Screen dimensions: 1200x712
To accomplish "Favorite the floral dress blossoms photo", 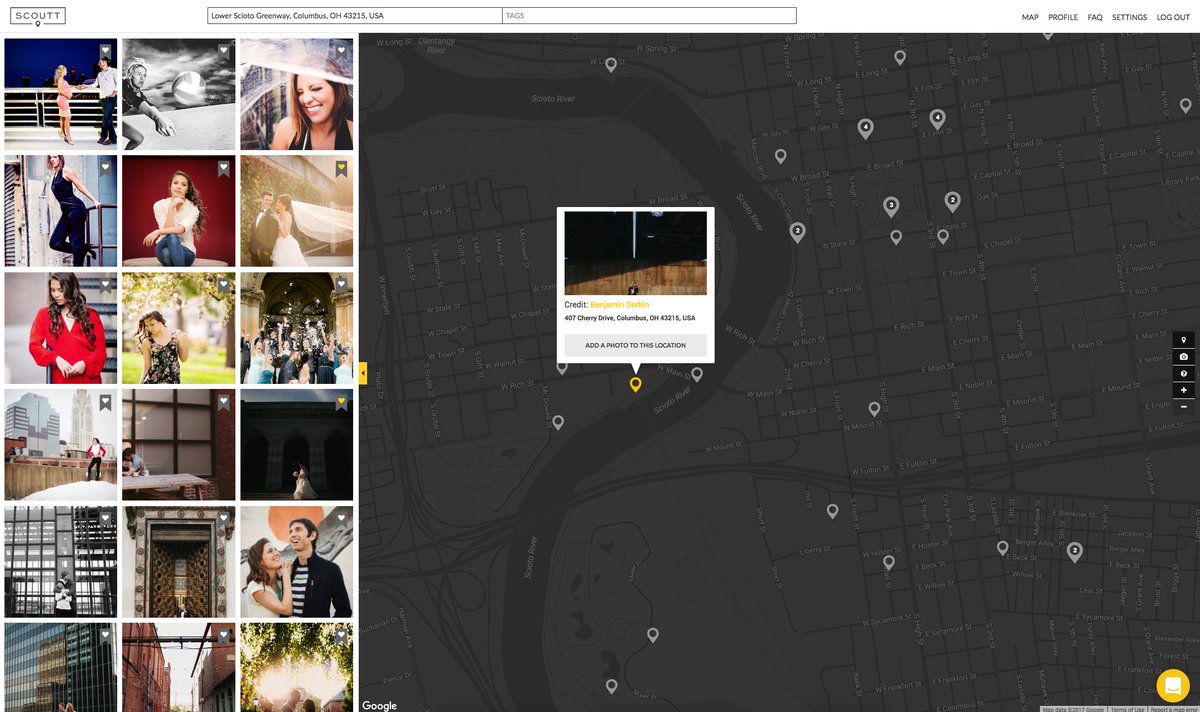I will pos(223,285).
